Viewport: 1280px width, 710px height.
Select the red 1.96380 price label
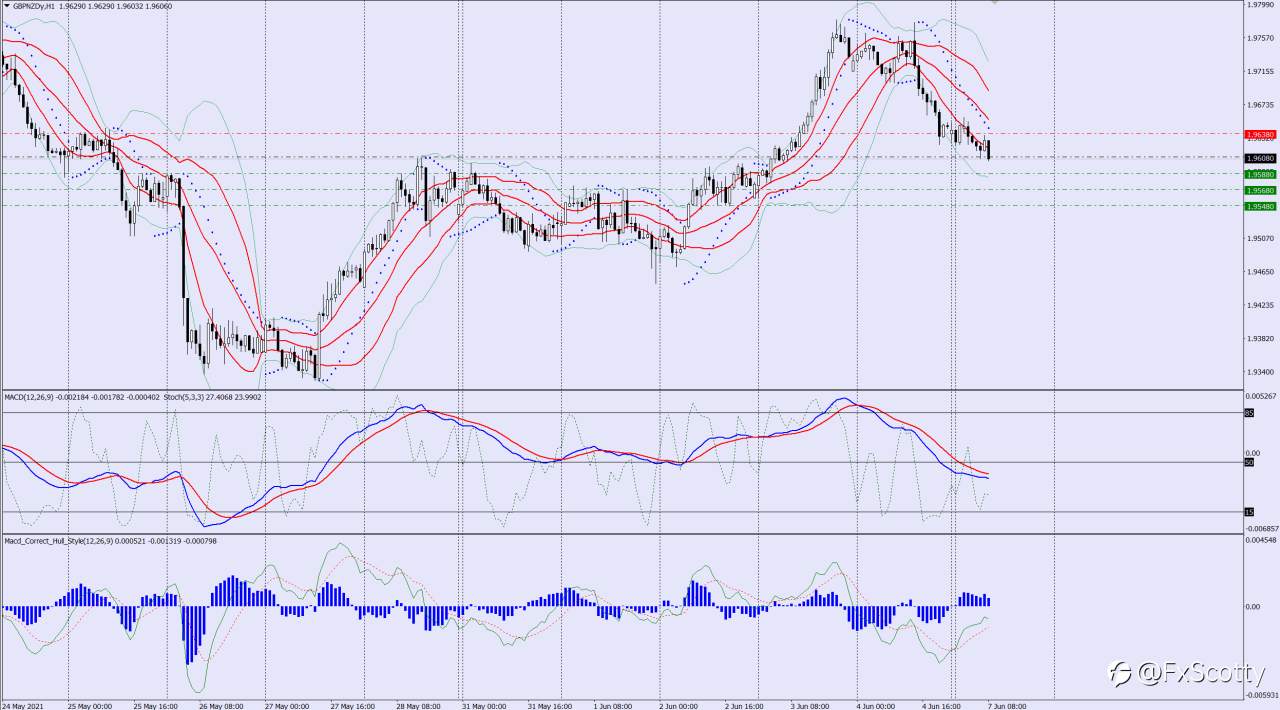1261,134
